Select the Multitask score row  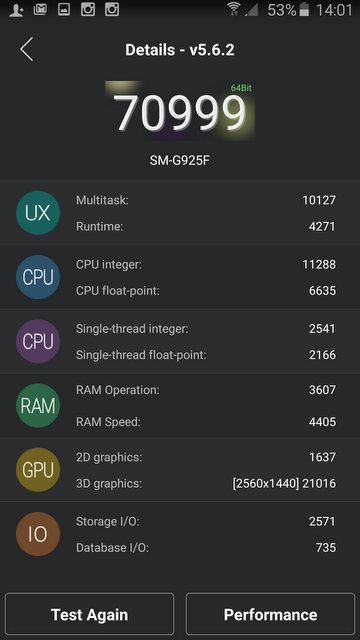pos(206,200)
